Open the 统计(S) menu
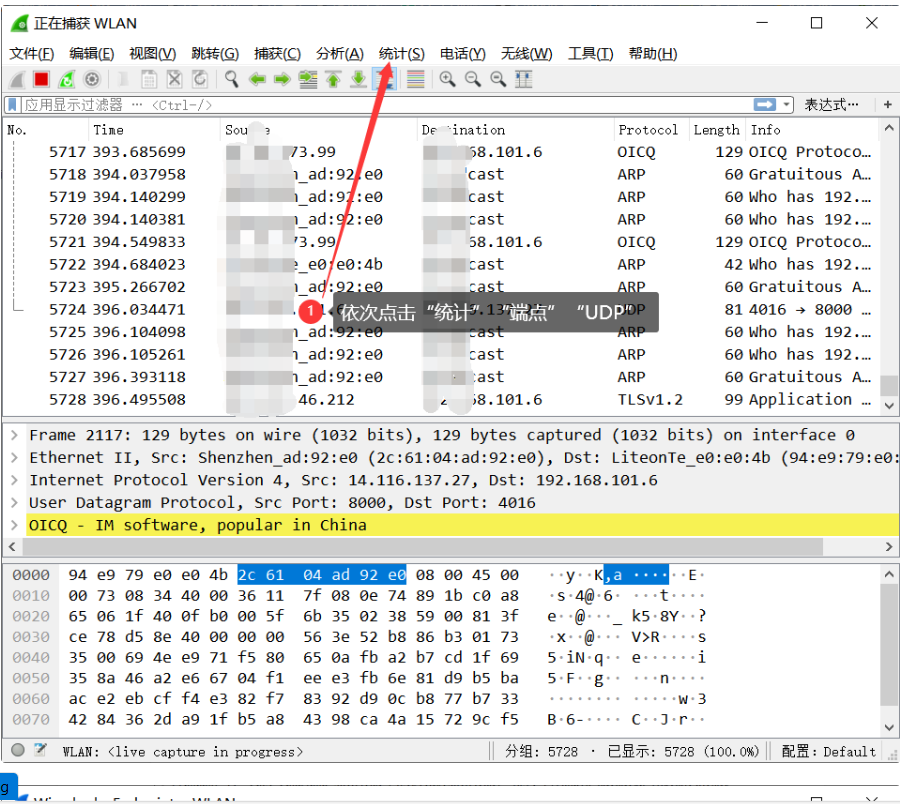Image resolution: width=900 pixels, height=804 pixels. point(402,53)
